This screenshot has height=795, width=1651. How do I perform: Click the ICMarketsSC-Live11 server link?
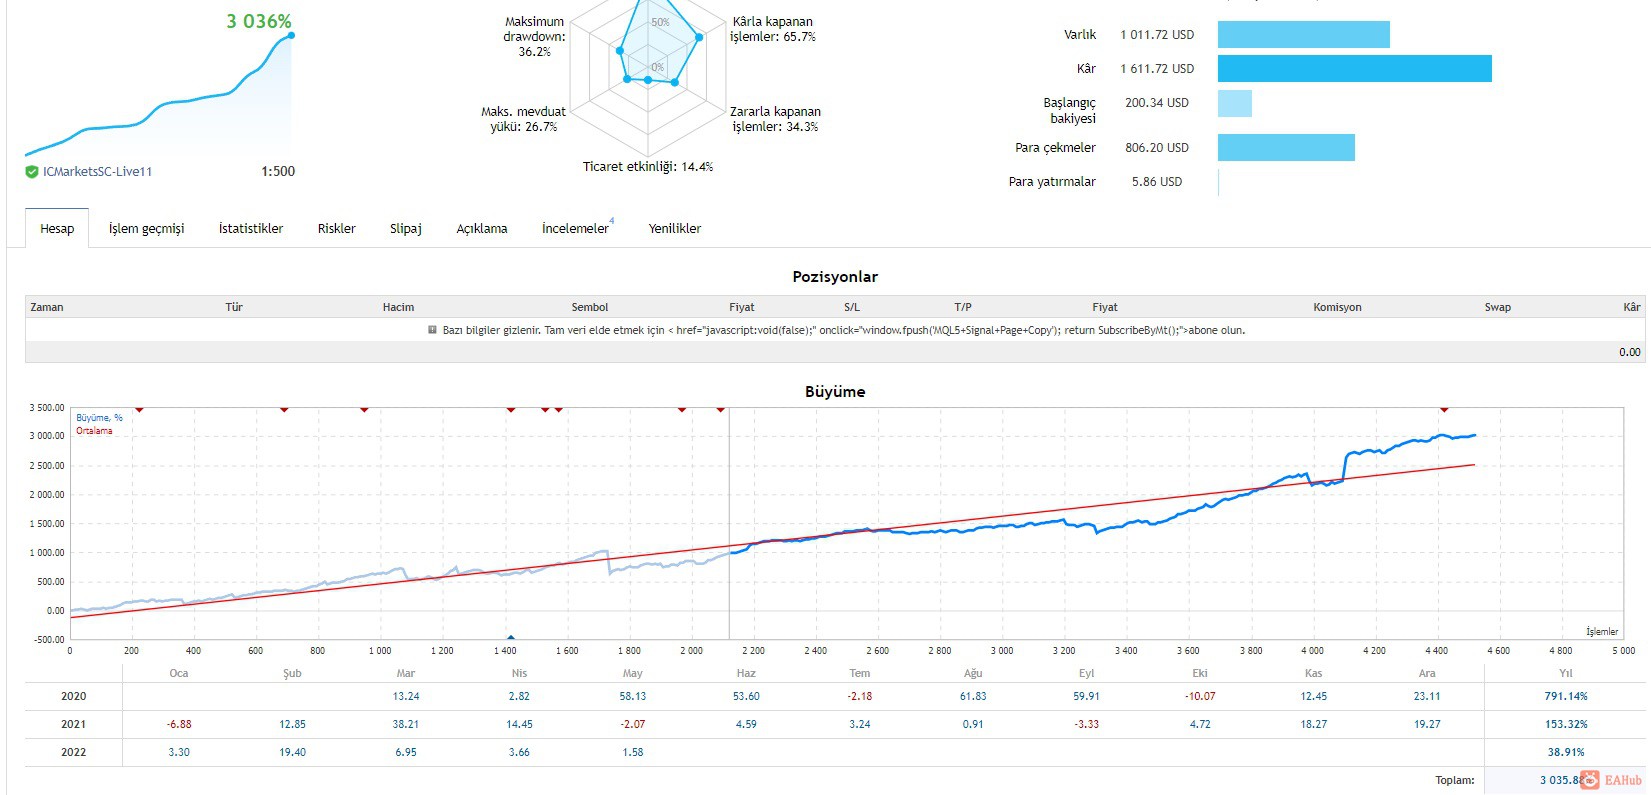(97, 172)
